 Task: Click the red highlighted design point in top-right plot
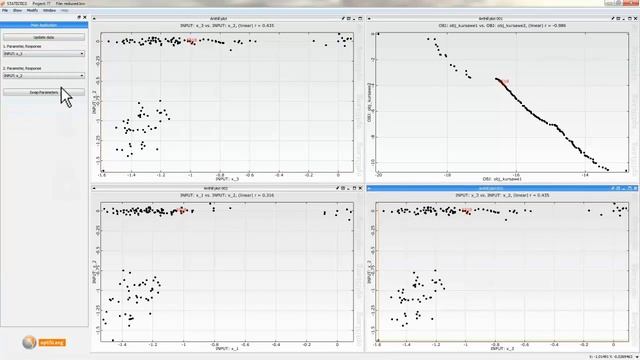504,82
